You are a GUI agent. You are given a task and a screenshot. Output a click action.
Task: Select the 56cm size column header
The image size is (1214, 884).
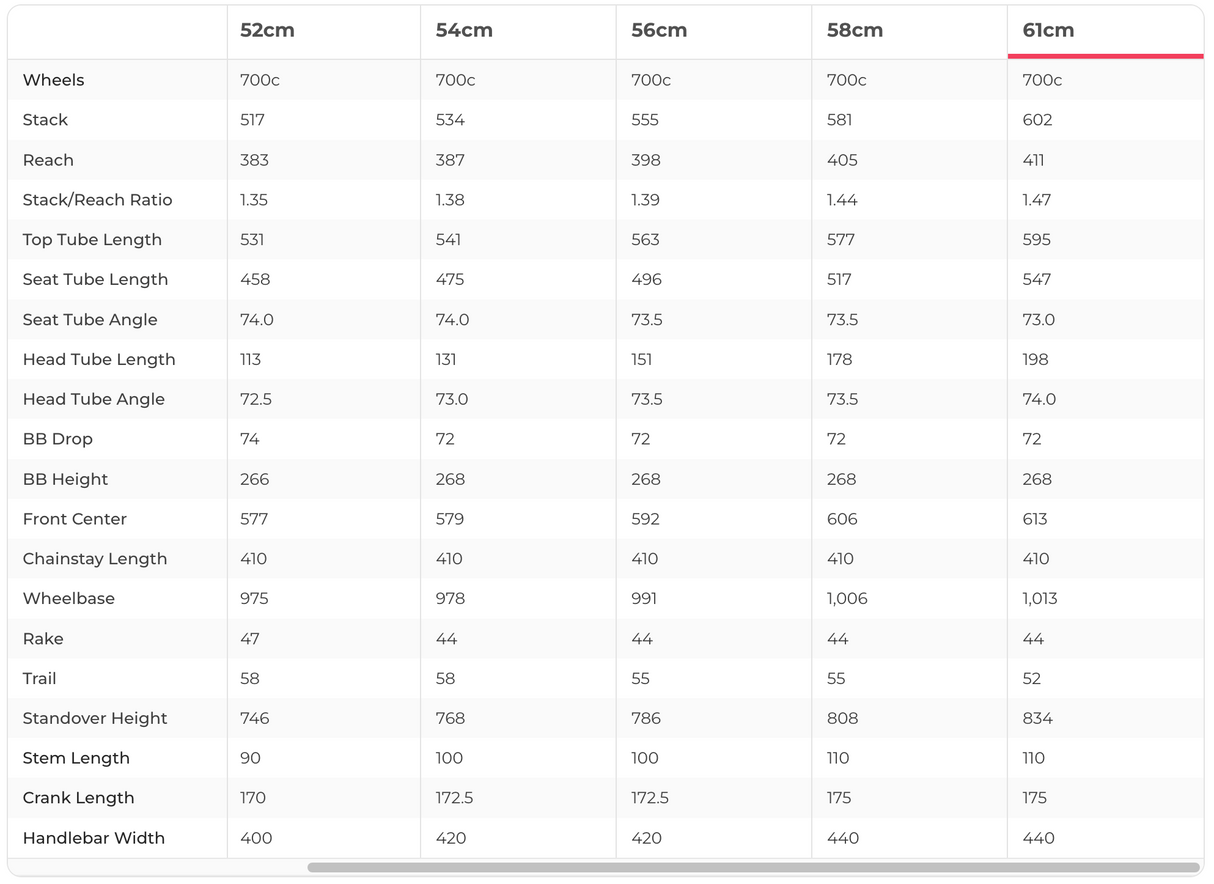click(659, 30)
